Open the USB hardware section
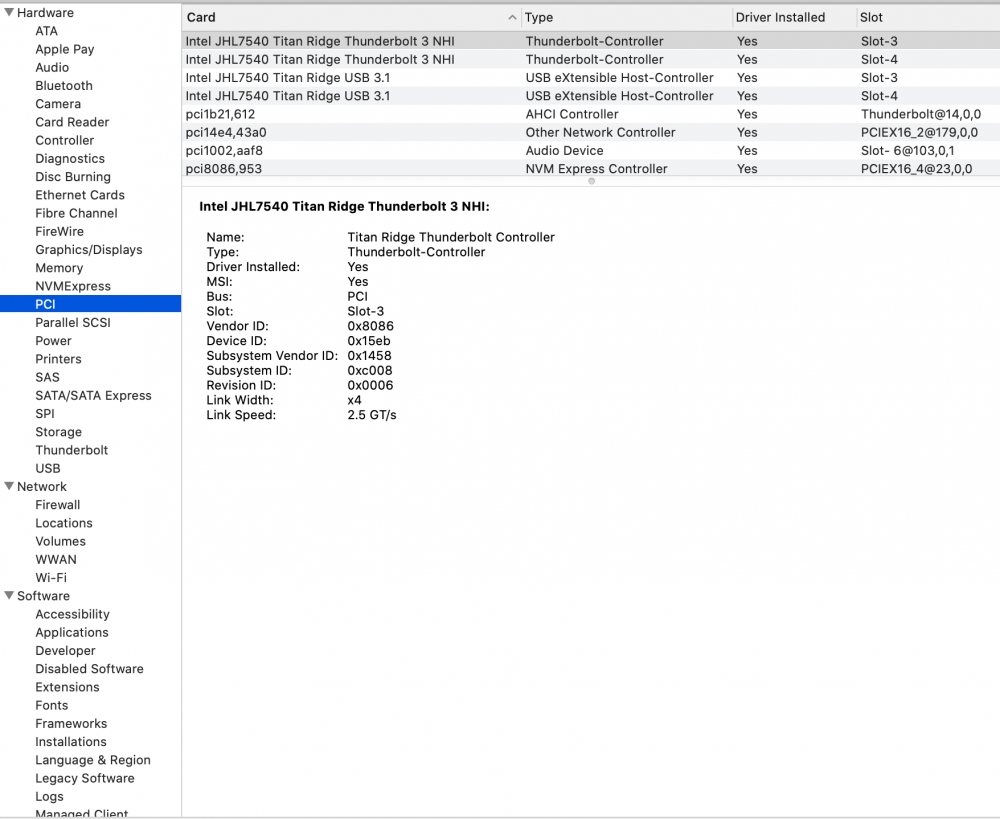Screen dimensions: 1000x819 click(48, 468)
